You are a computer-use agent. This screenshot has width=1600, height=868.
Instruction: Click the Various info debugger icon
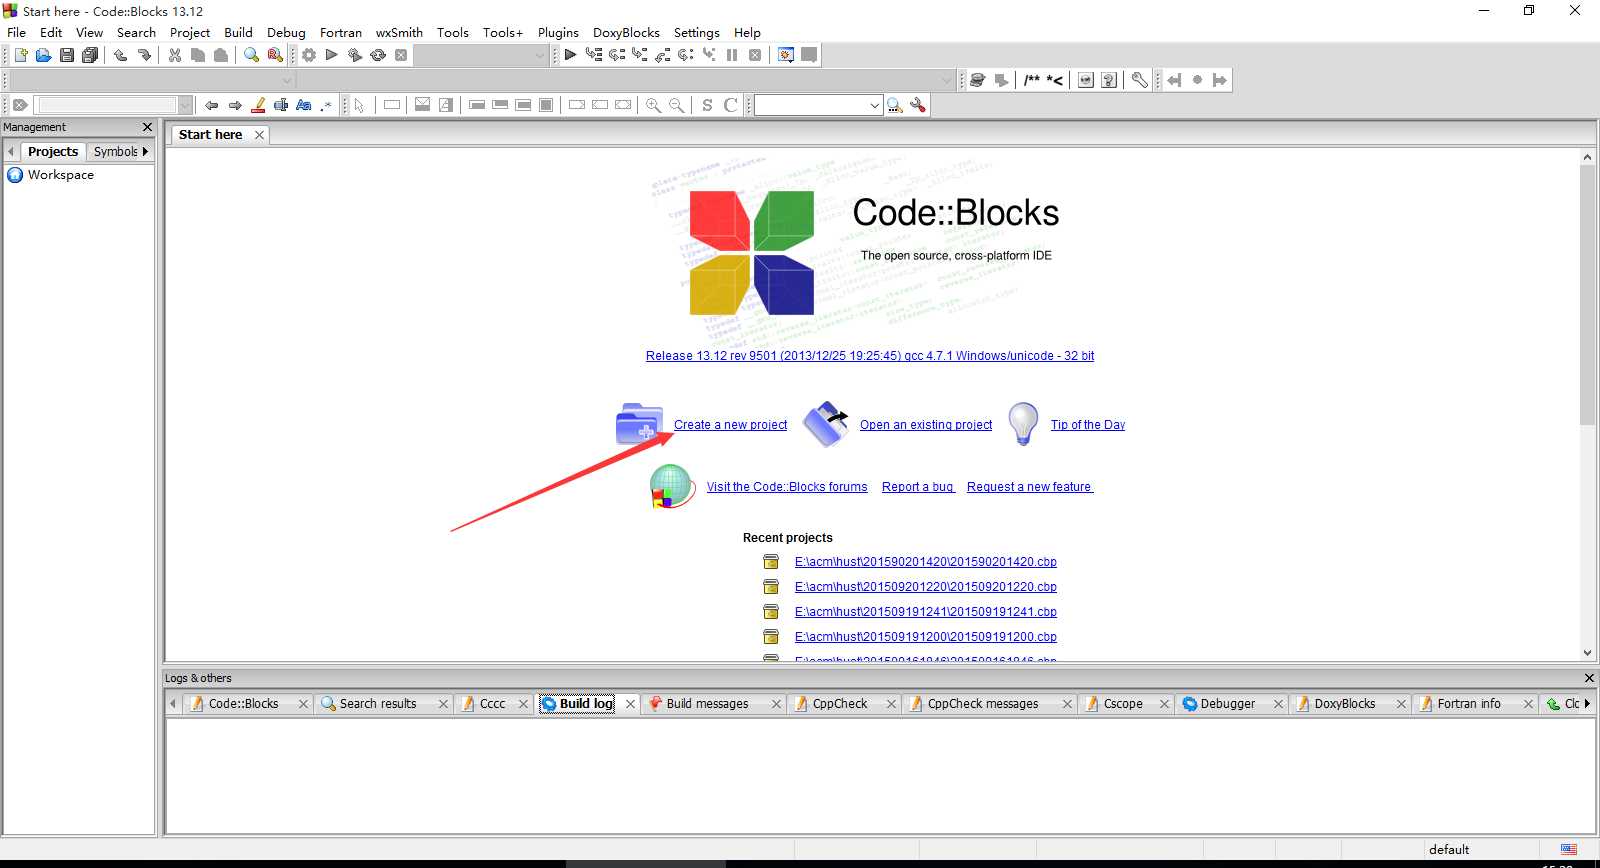click(x=809, y=55)
